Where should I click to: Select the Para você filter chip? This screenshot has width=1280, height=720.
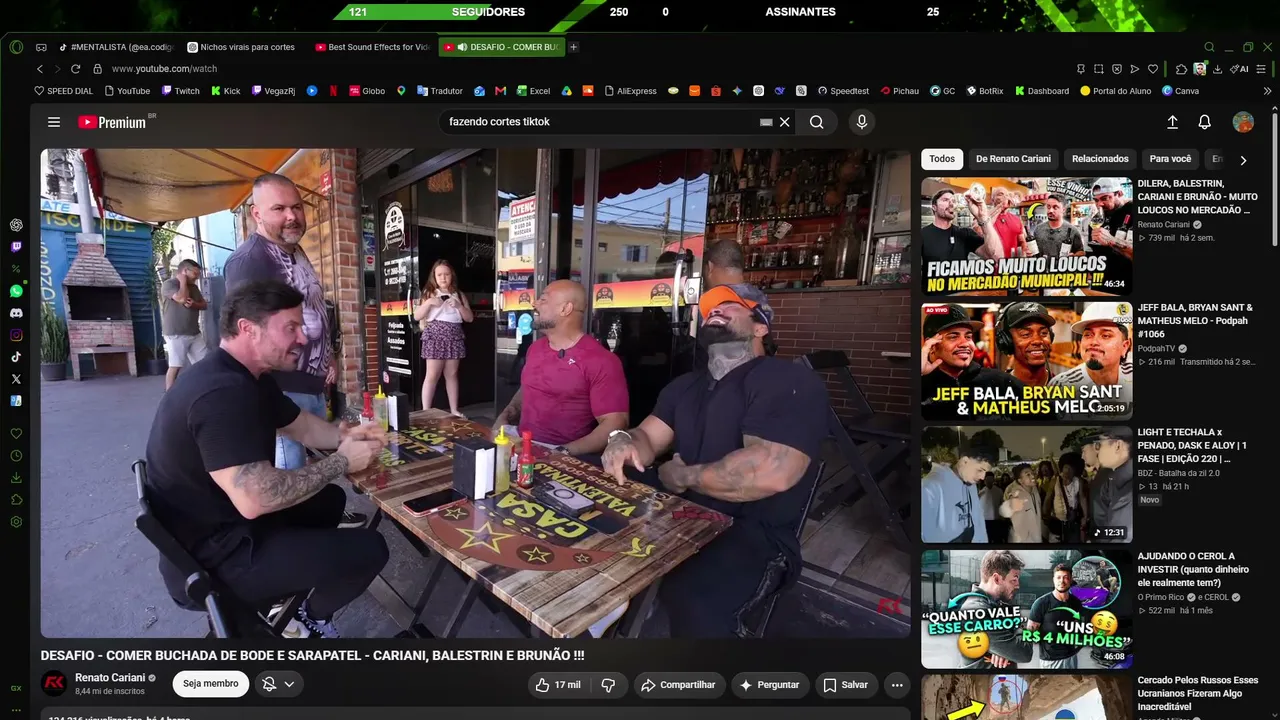1171,159
